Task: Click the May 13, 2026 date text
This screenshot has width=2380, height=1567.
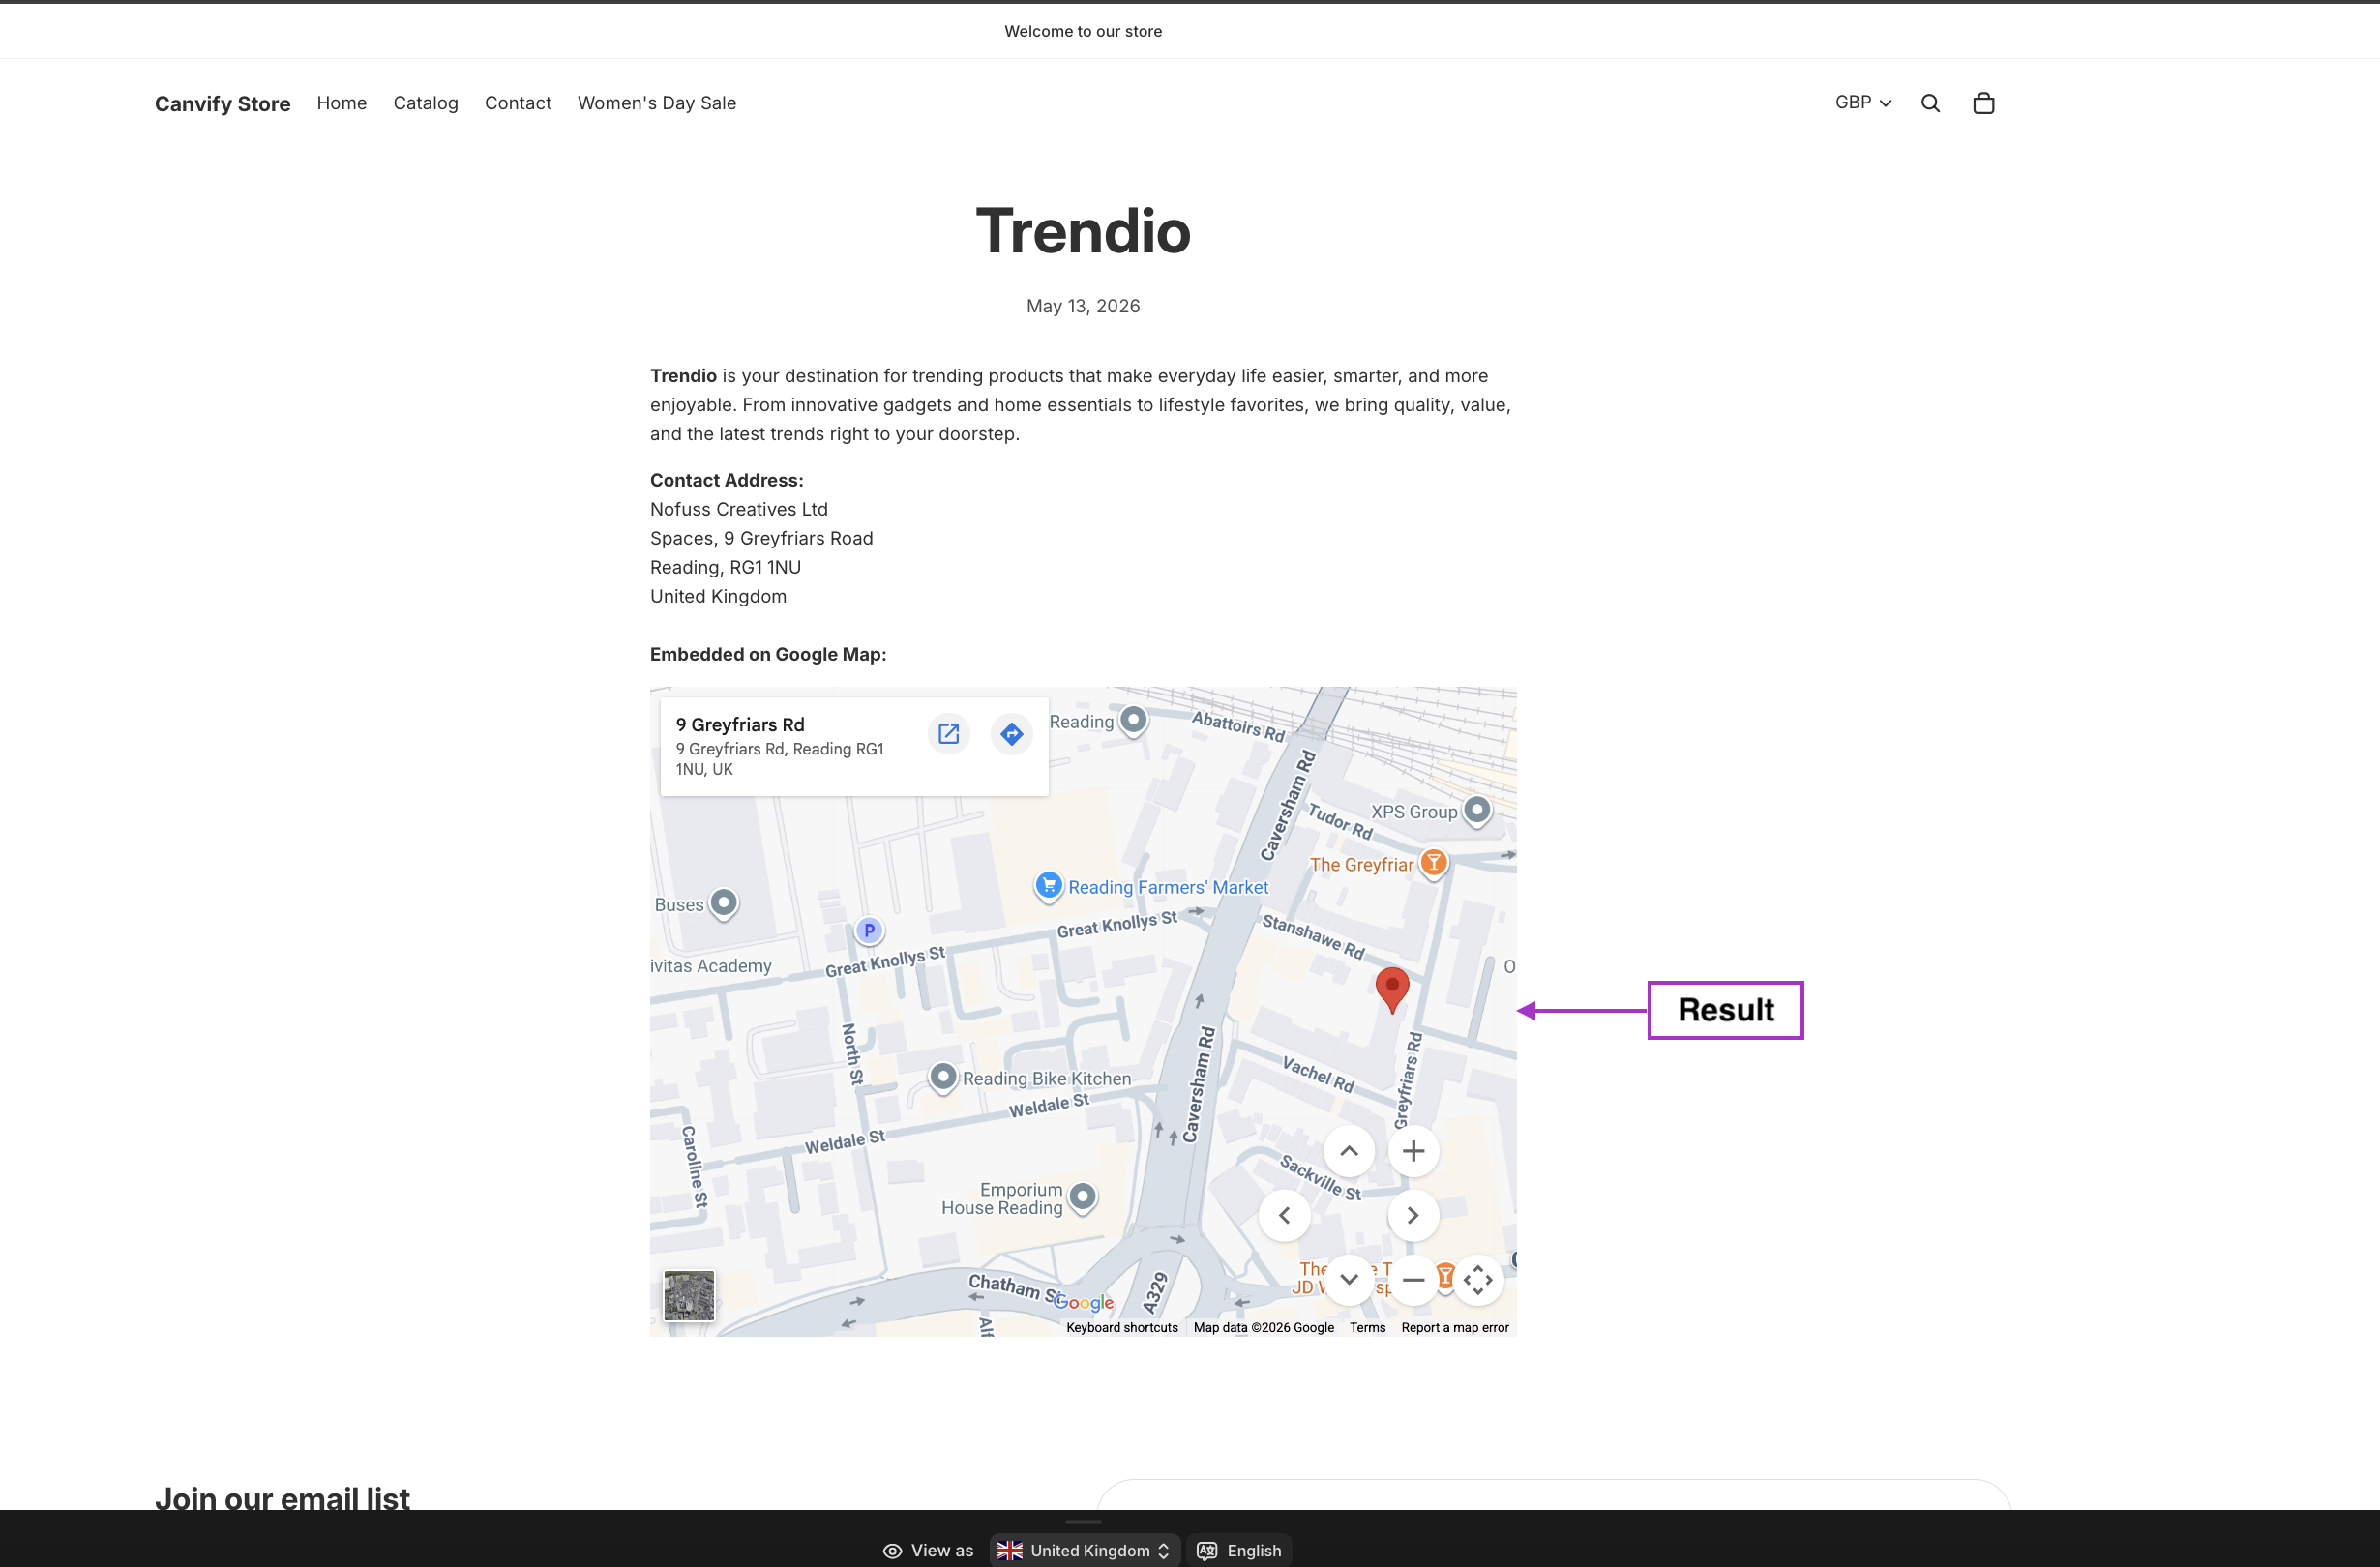Action: coord(1083,306)
